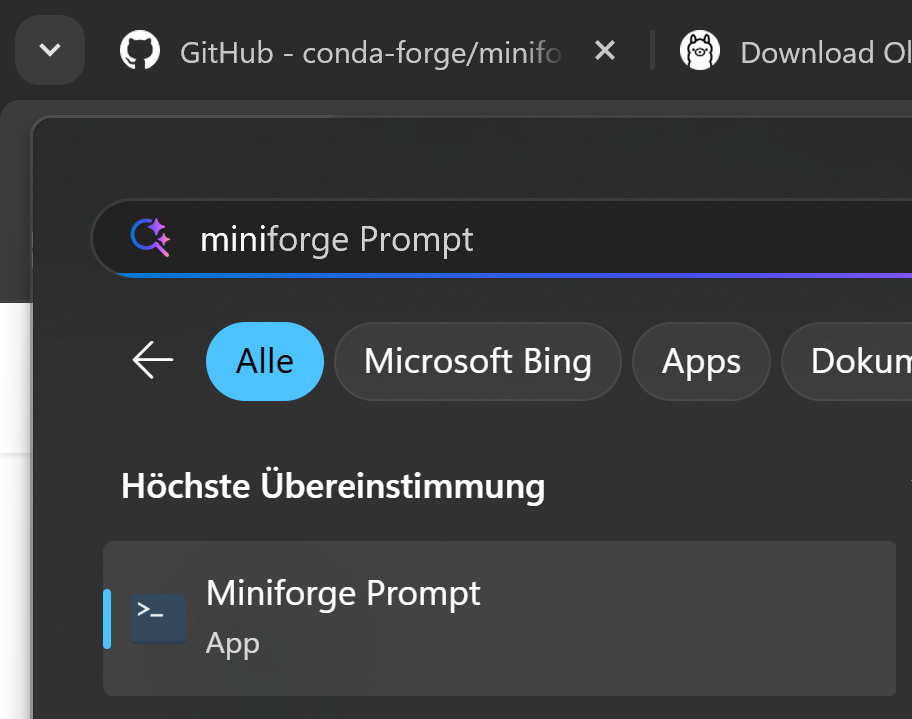Click the blue selection bar beside the result
The height and width of the screenshot is (719, 912).
(x=108, y=618)
